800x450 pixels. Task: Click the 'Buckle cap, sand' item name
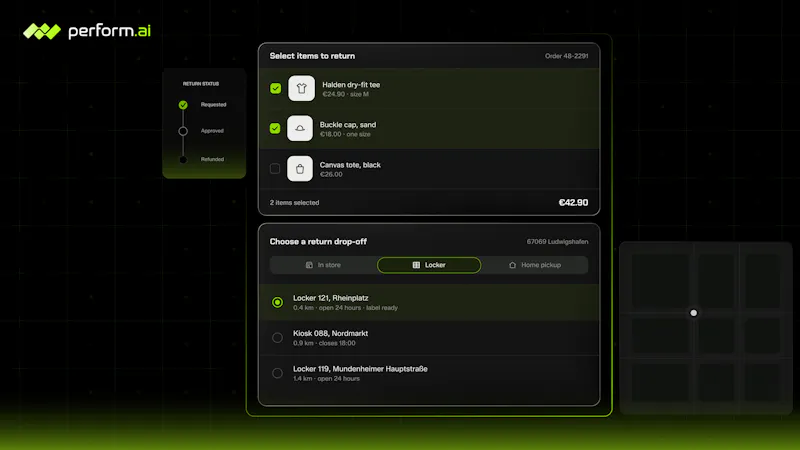(x=348, y=124)
